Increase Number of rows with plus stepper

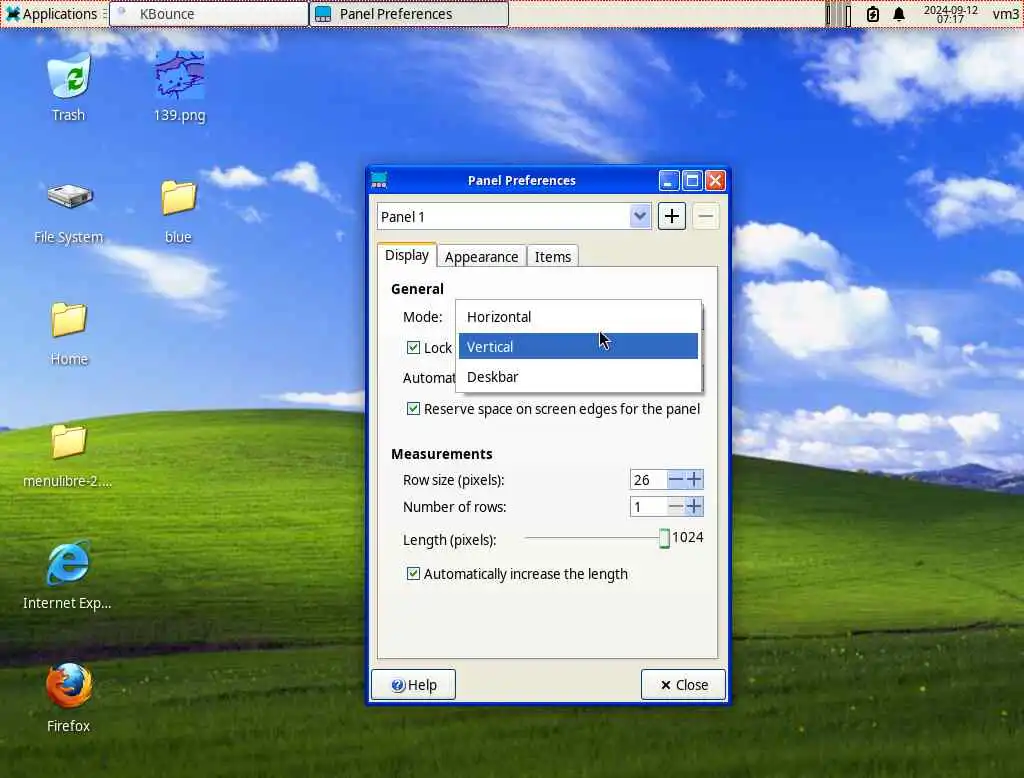[694, 506]
